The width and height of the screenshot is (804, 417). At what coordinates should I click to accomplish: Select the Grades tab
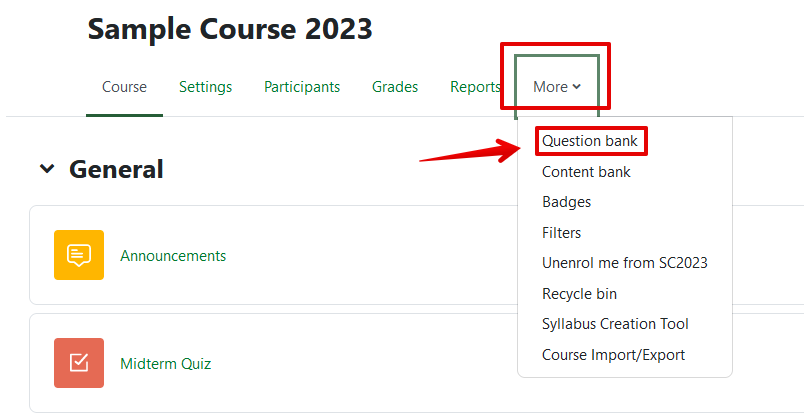(395, 87)
